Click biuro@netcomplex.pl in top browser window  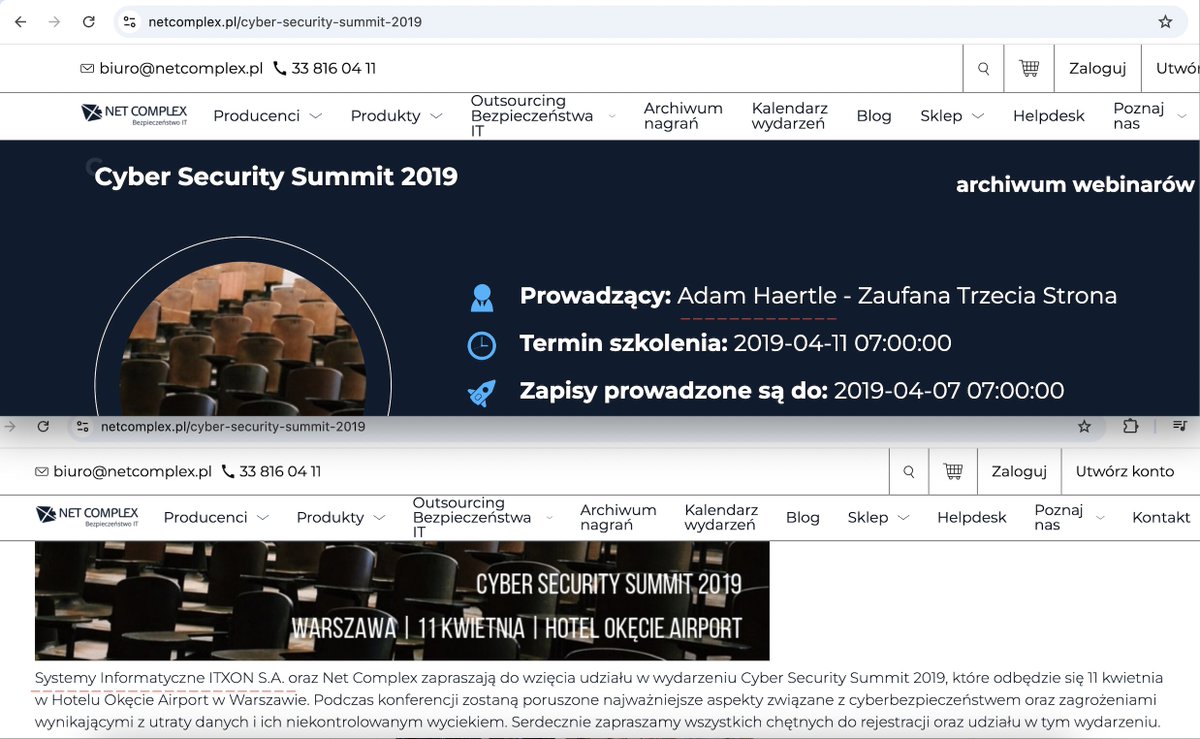[x=181, y=69]
